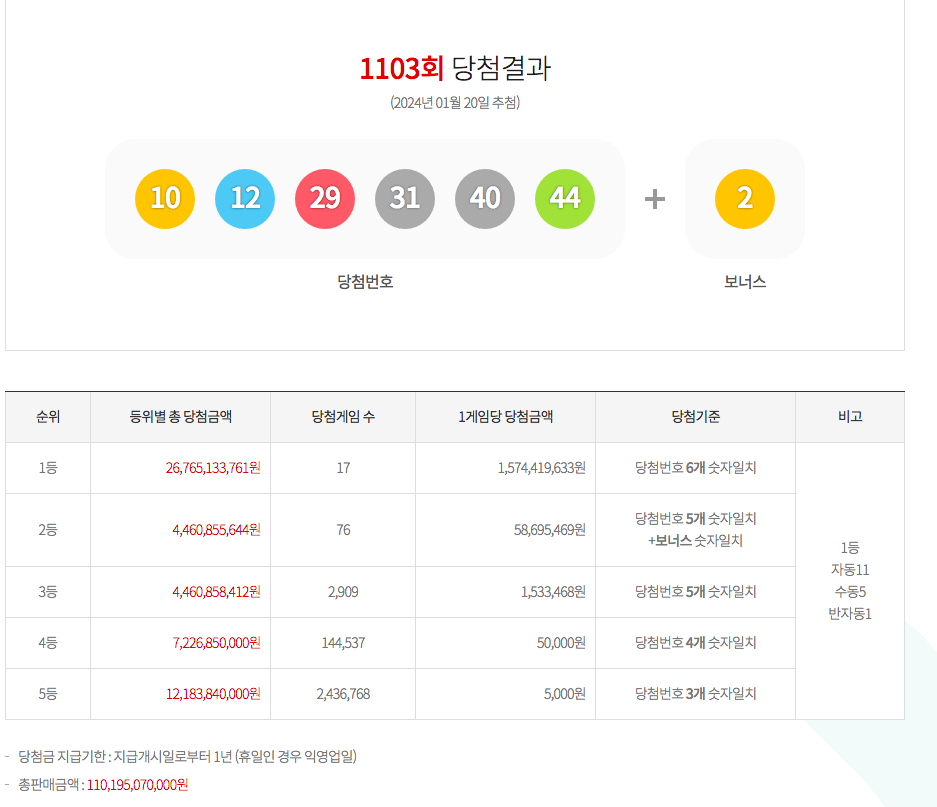
Task: Click the winner count 76
Action: 343,530
